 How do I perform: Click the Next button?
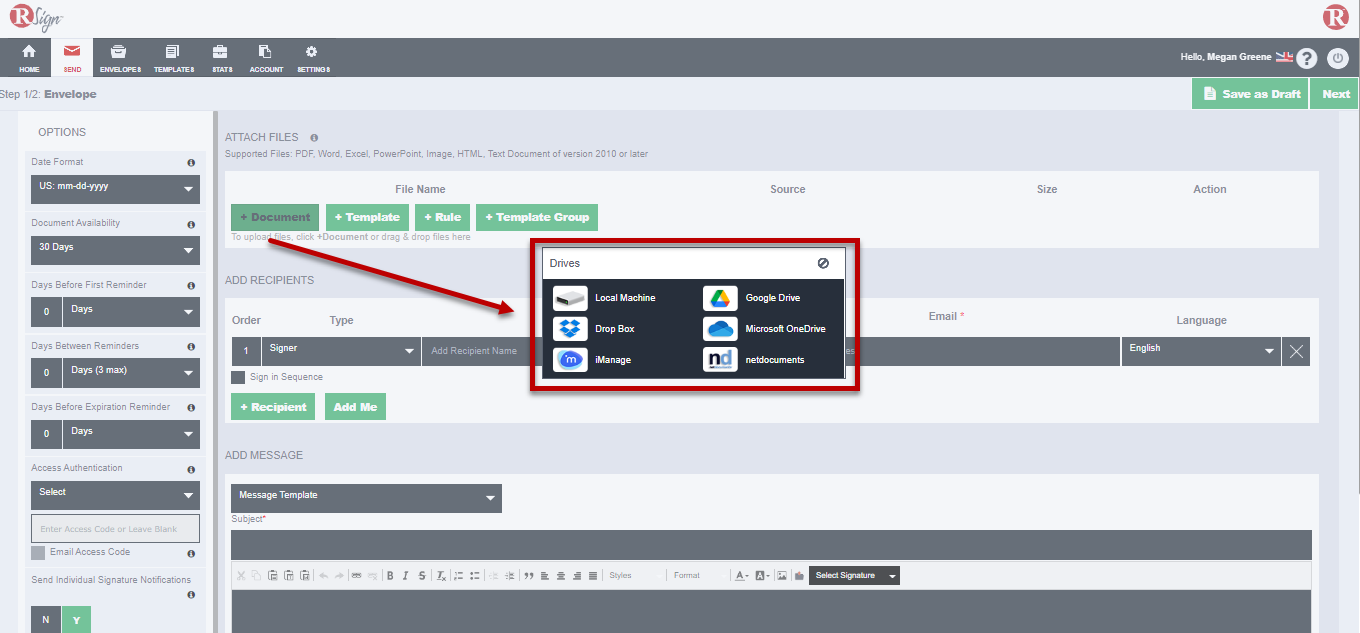point(1336,93)
